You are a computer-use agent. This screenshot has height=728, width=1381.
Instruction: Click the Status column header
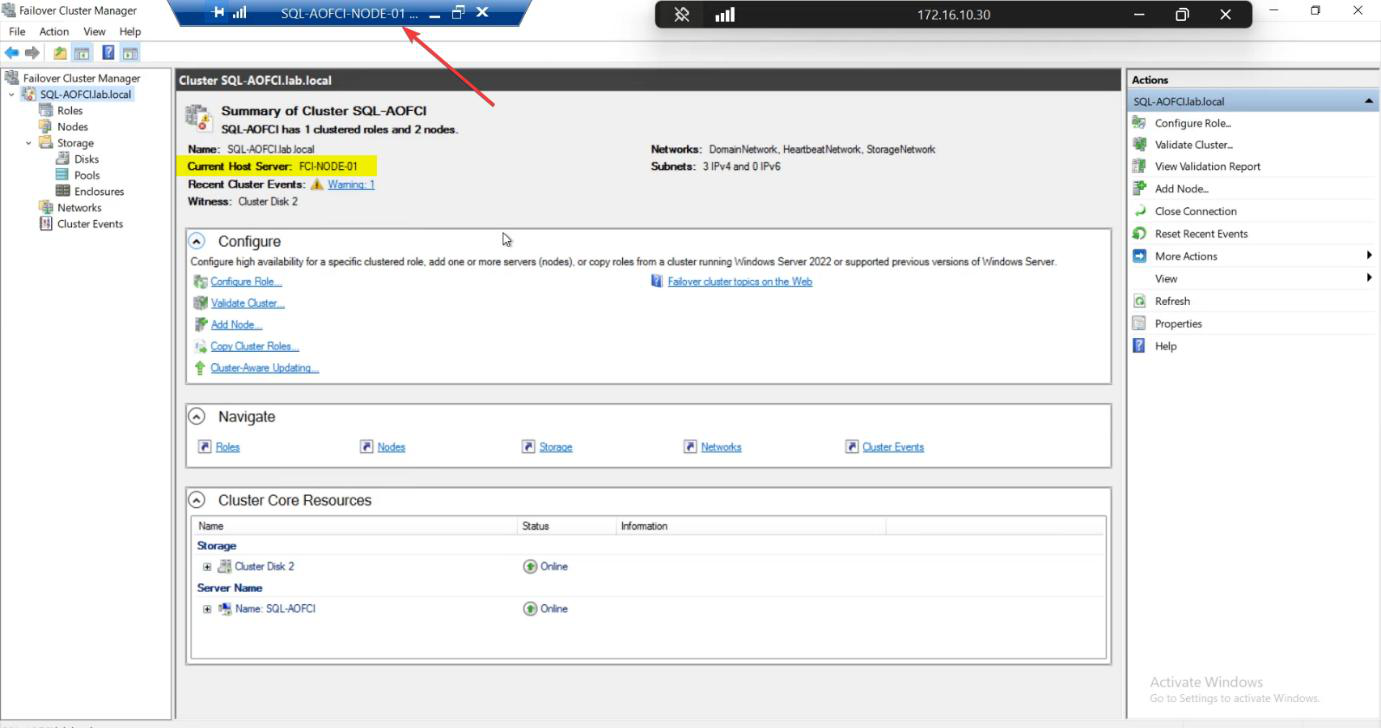pyautogui.click(x=565, y=526)
